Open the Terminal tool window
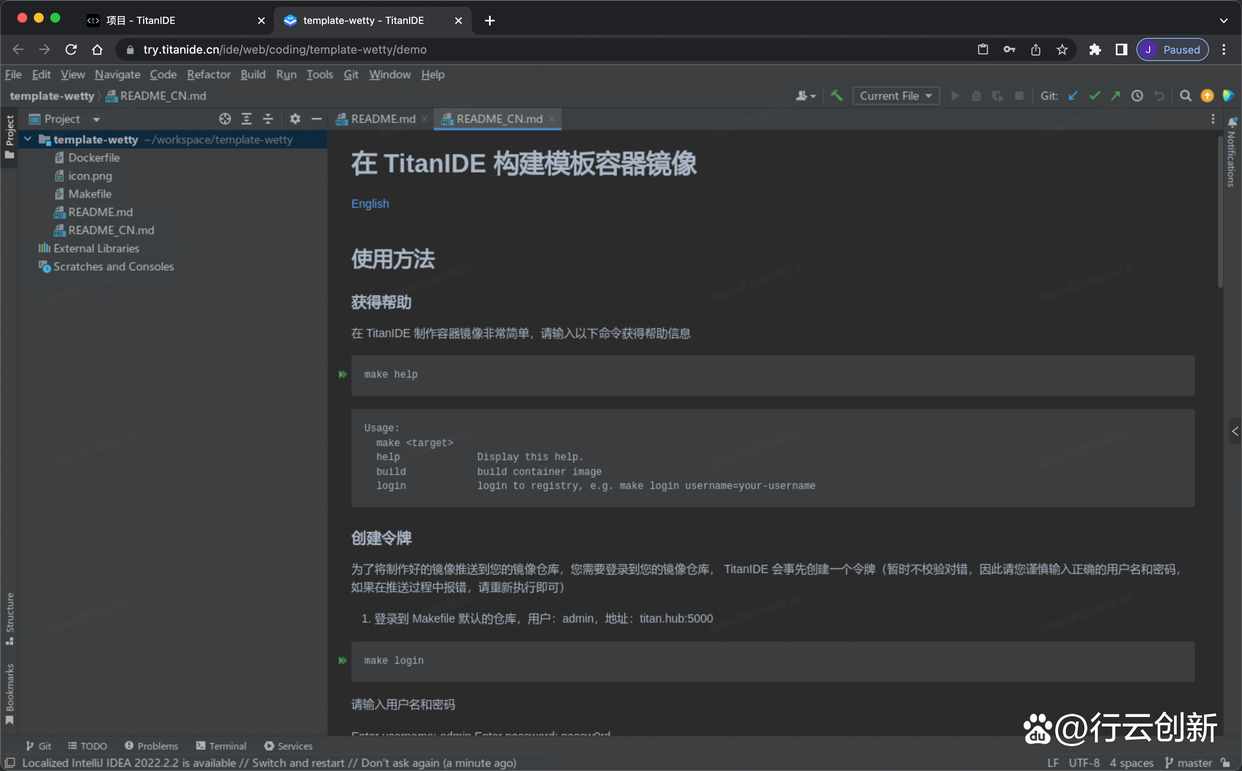1242x771 pixels. (x=221, y=746)
